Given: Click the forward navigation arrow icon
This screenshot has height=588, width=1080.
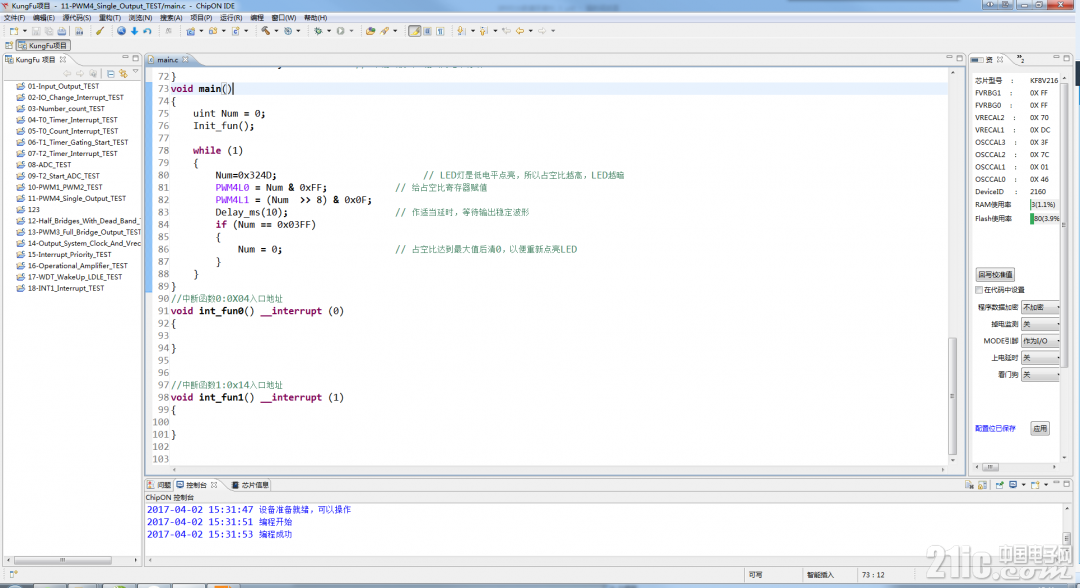Looking at the screenshot, I should (542, 31).
